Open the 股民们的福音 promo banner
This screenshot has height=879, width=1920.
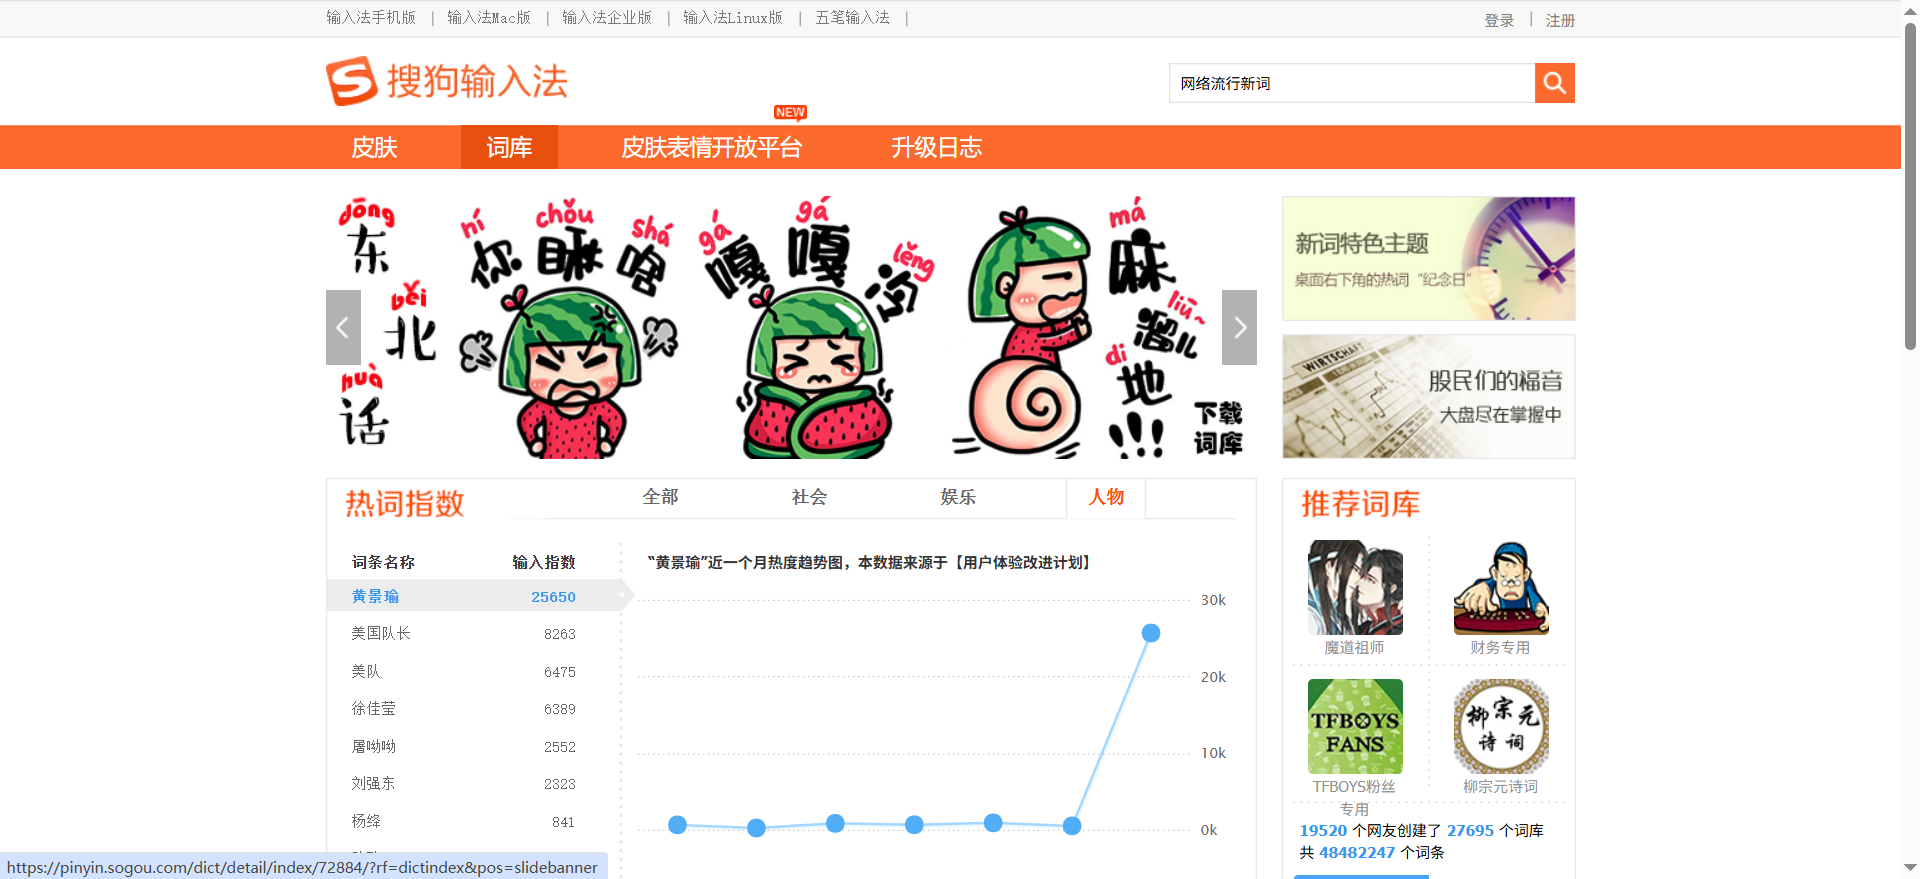tap(1428, 396)
